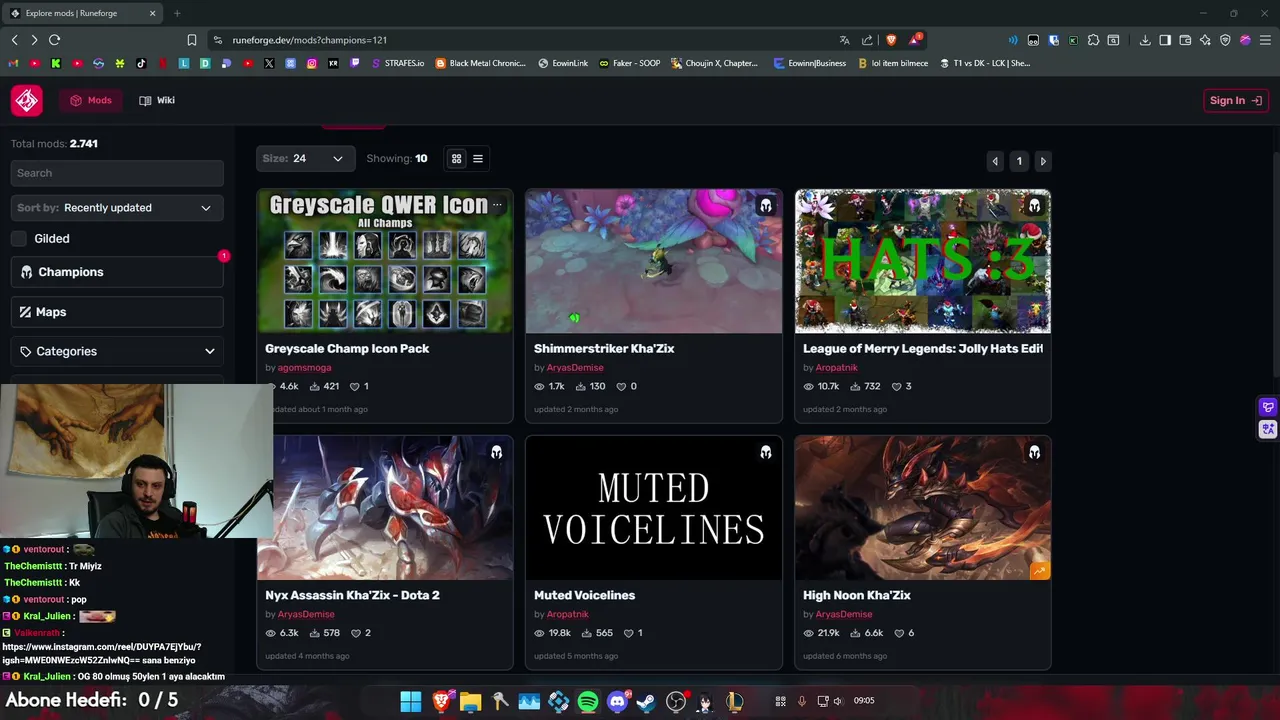Open EowinLink bookmark
The width and height of the screenshot is (1280, 720).
click(563, 63)
